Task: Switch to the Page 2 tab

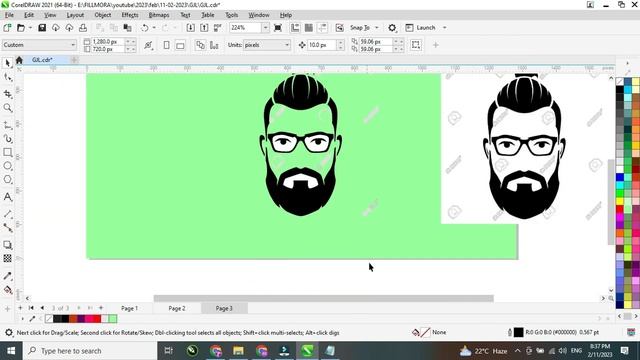Action: pyautogui.click(x=177, y=308)
